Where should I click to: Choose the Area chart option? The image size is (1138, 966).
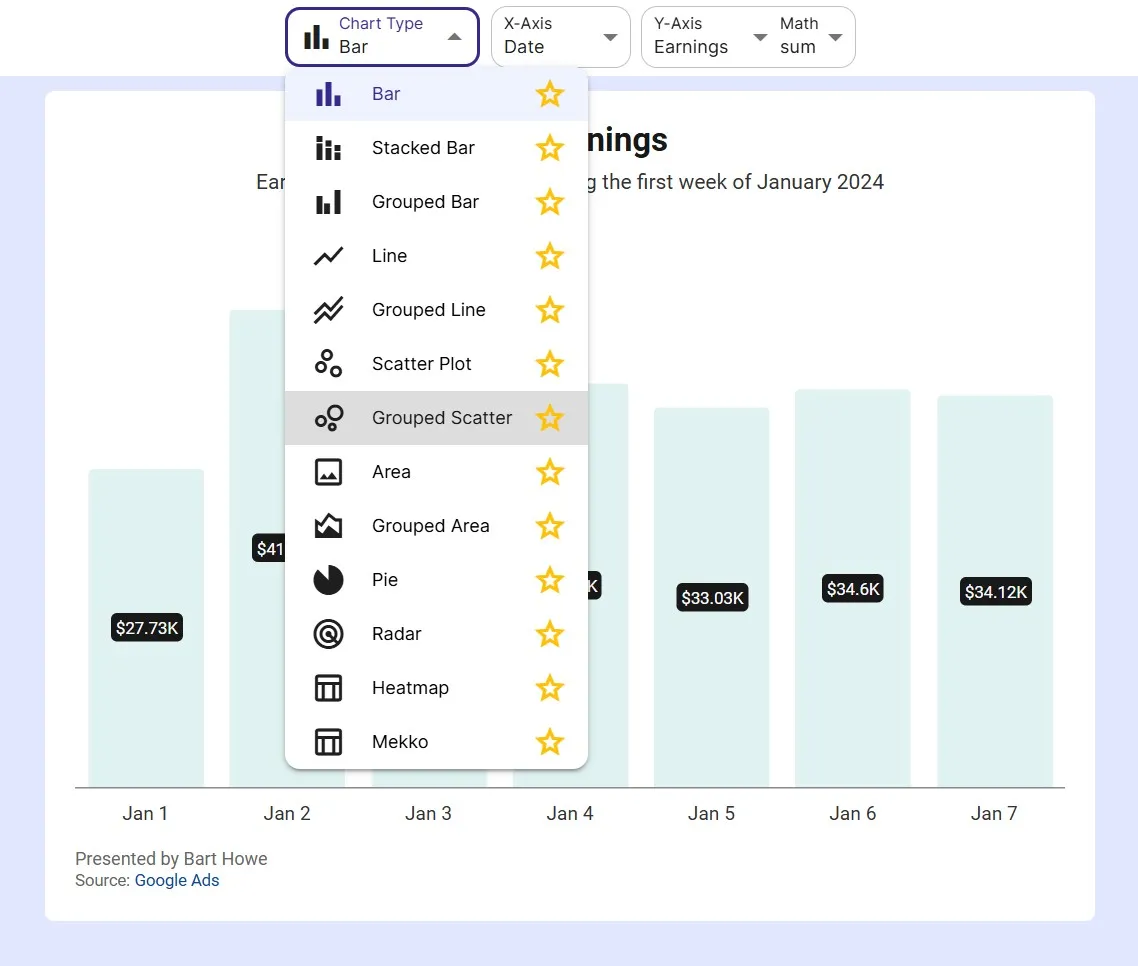tap(391, 472)
